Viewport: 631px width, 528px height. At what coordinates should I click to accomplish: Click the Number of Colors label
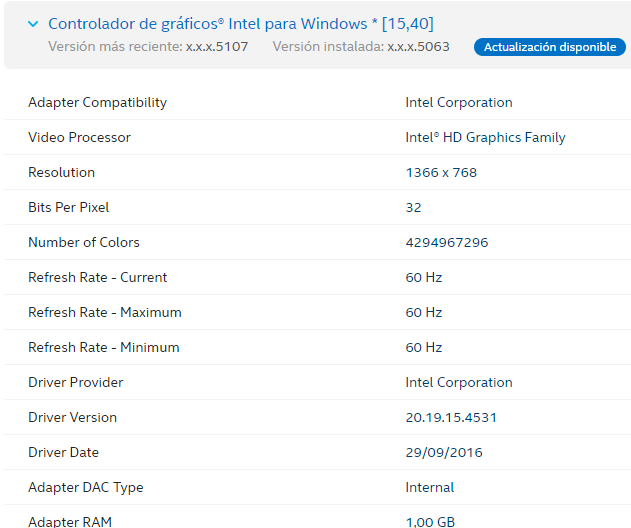point(84,242)
